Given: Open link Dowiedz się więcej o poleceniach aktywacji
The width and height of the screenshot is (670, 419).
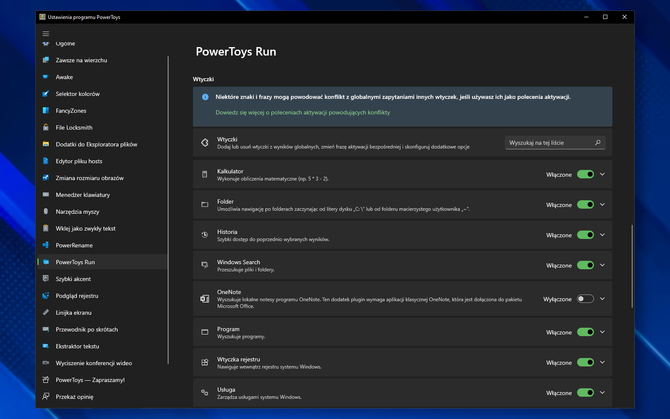Looking at the screenshot, I should pos(303,112).
